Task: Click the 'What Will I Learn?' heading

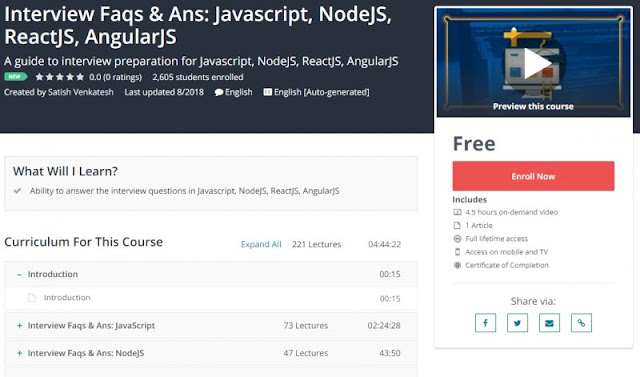Action: (65, 171)
